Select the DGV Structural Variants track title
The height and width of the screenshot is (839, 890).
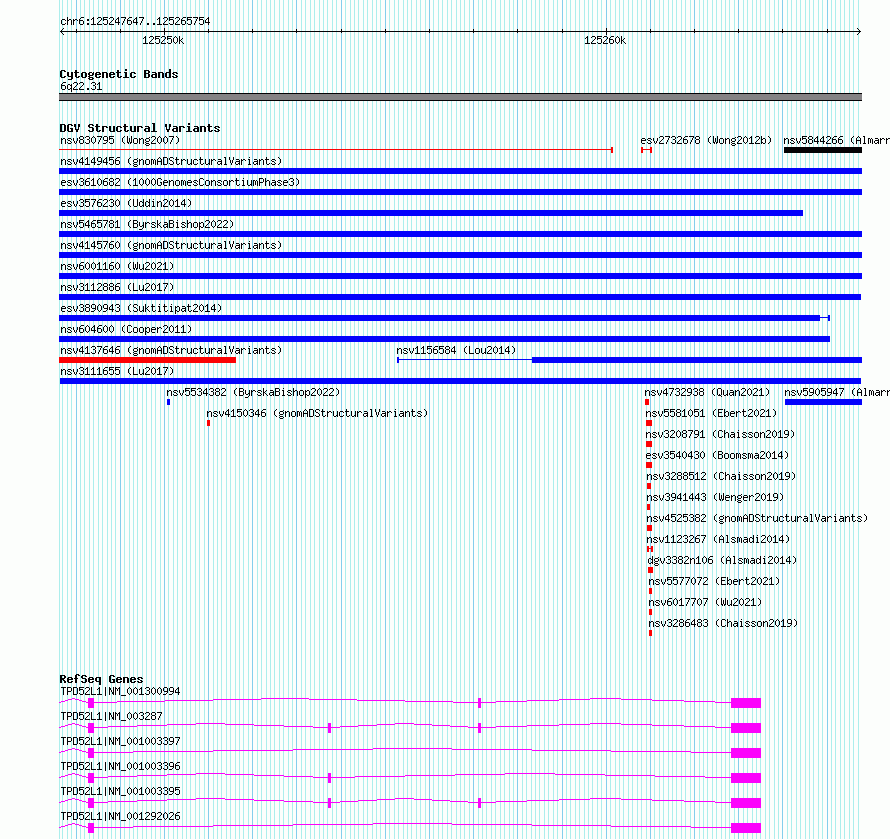140,128
